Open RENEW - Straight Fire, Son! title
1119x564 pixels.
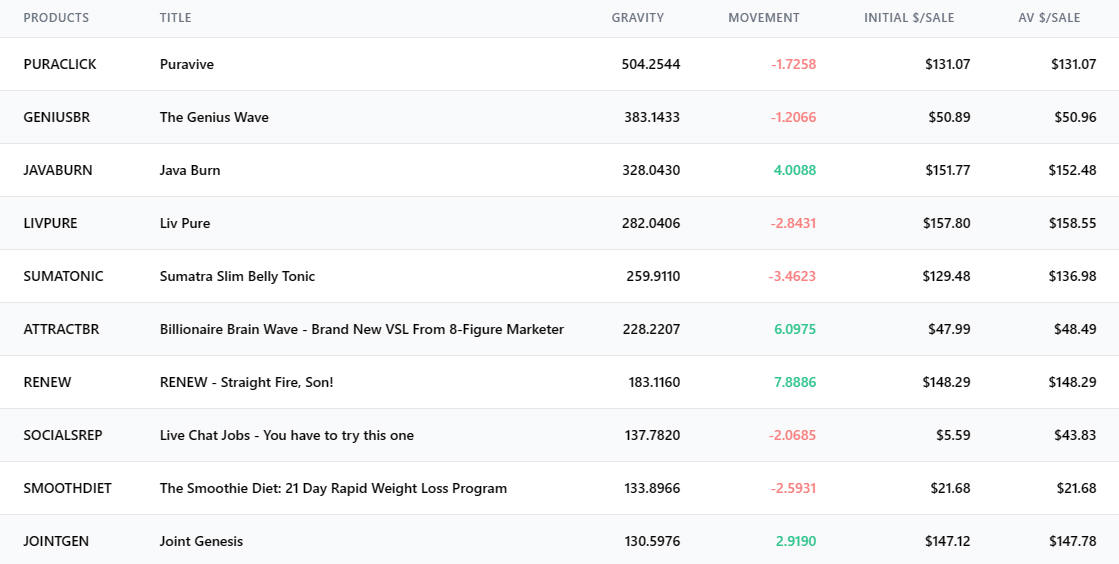pyautogui.click(x=246, y=382)
